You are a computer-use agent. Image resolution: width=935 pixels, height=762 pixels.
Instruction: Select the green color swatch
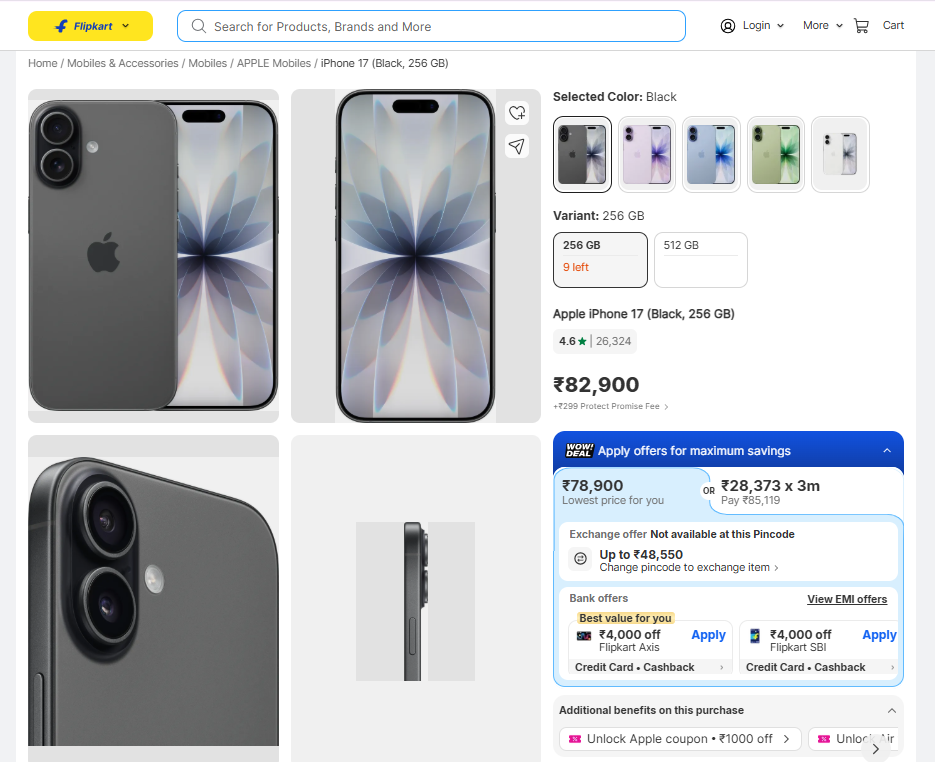pyautogui.click(x=776, y=154)
